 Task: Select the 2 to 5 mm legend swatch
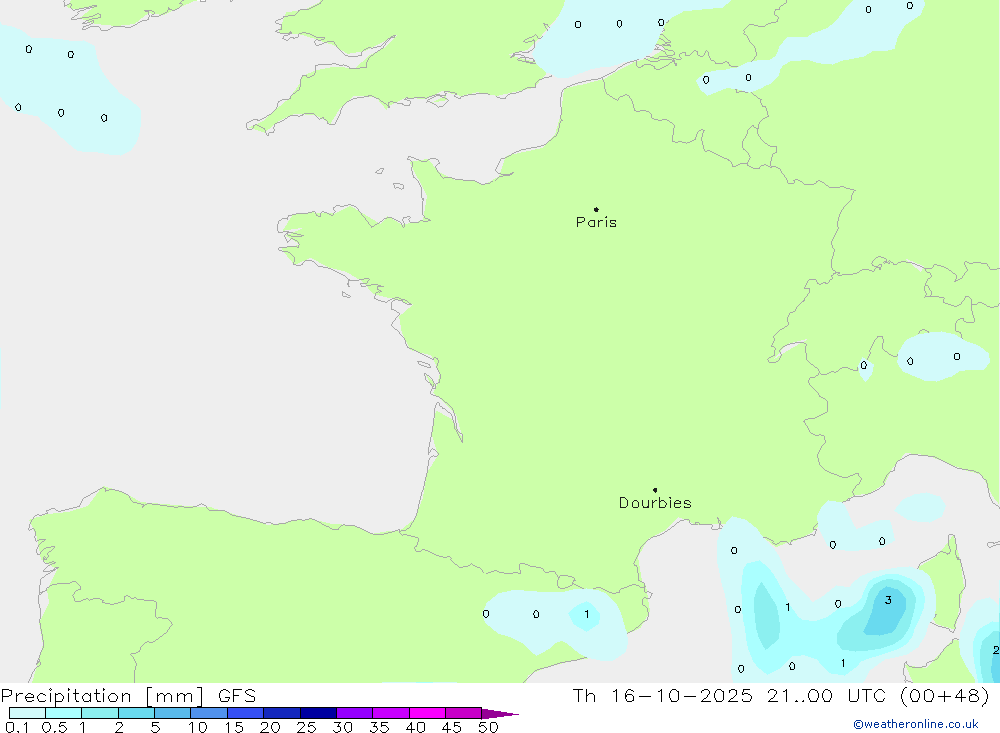pyautogui.click(x=136, y=713)
